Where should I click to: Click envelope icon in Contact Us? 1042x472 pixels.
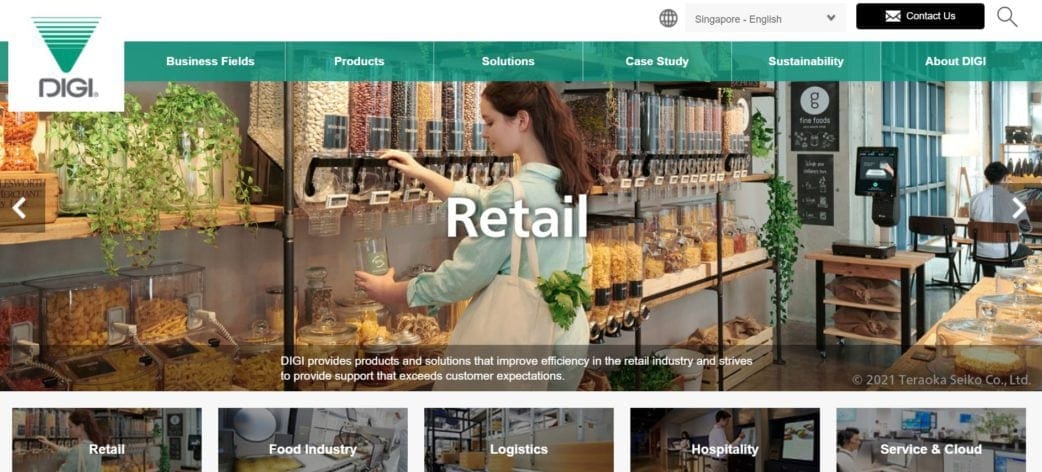click(x=893, y=17)
